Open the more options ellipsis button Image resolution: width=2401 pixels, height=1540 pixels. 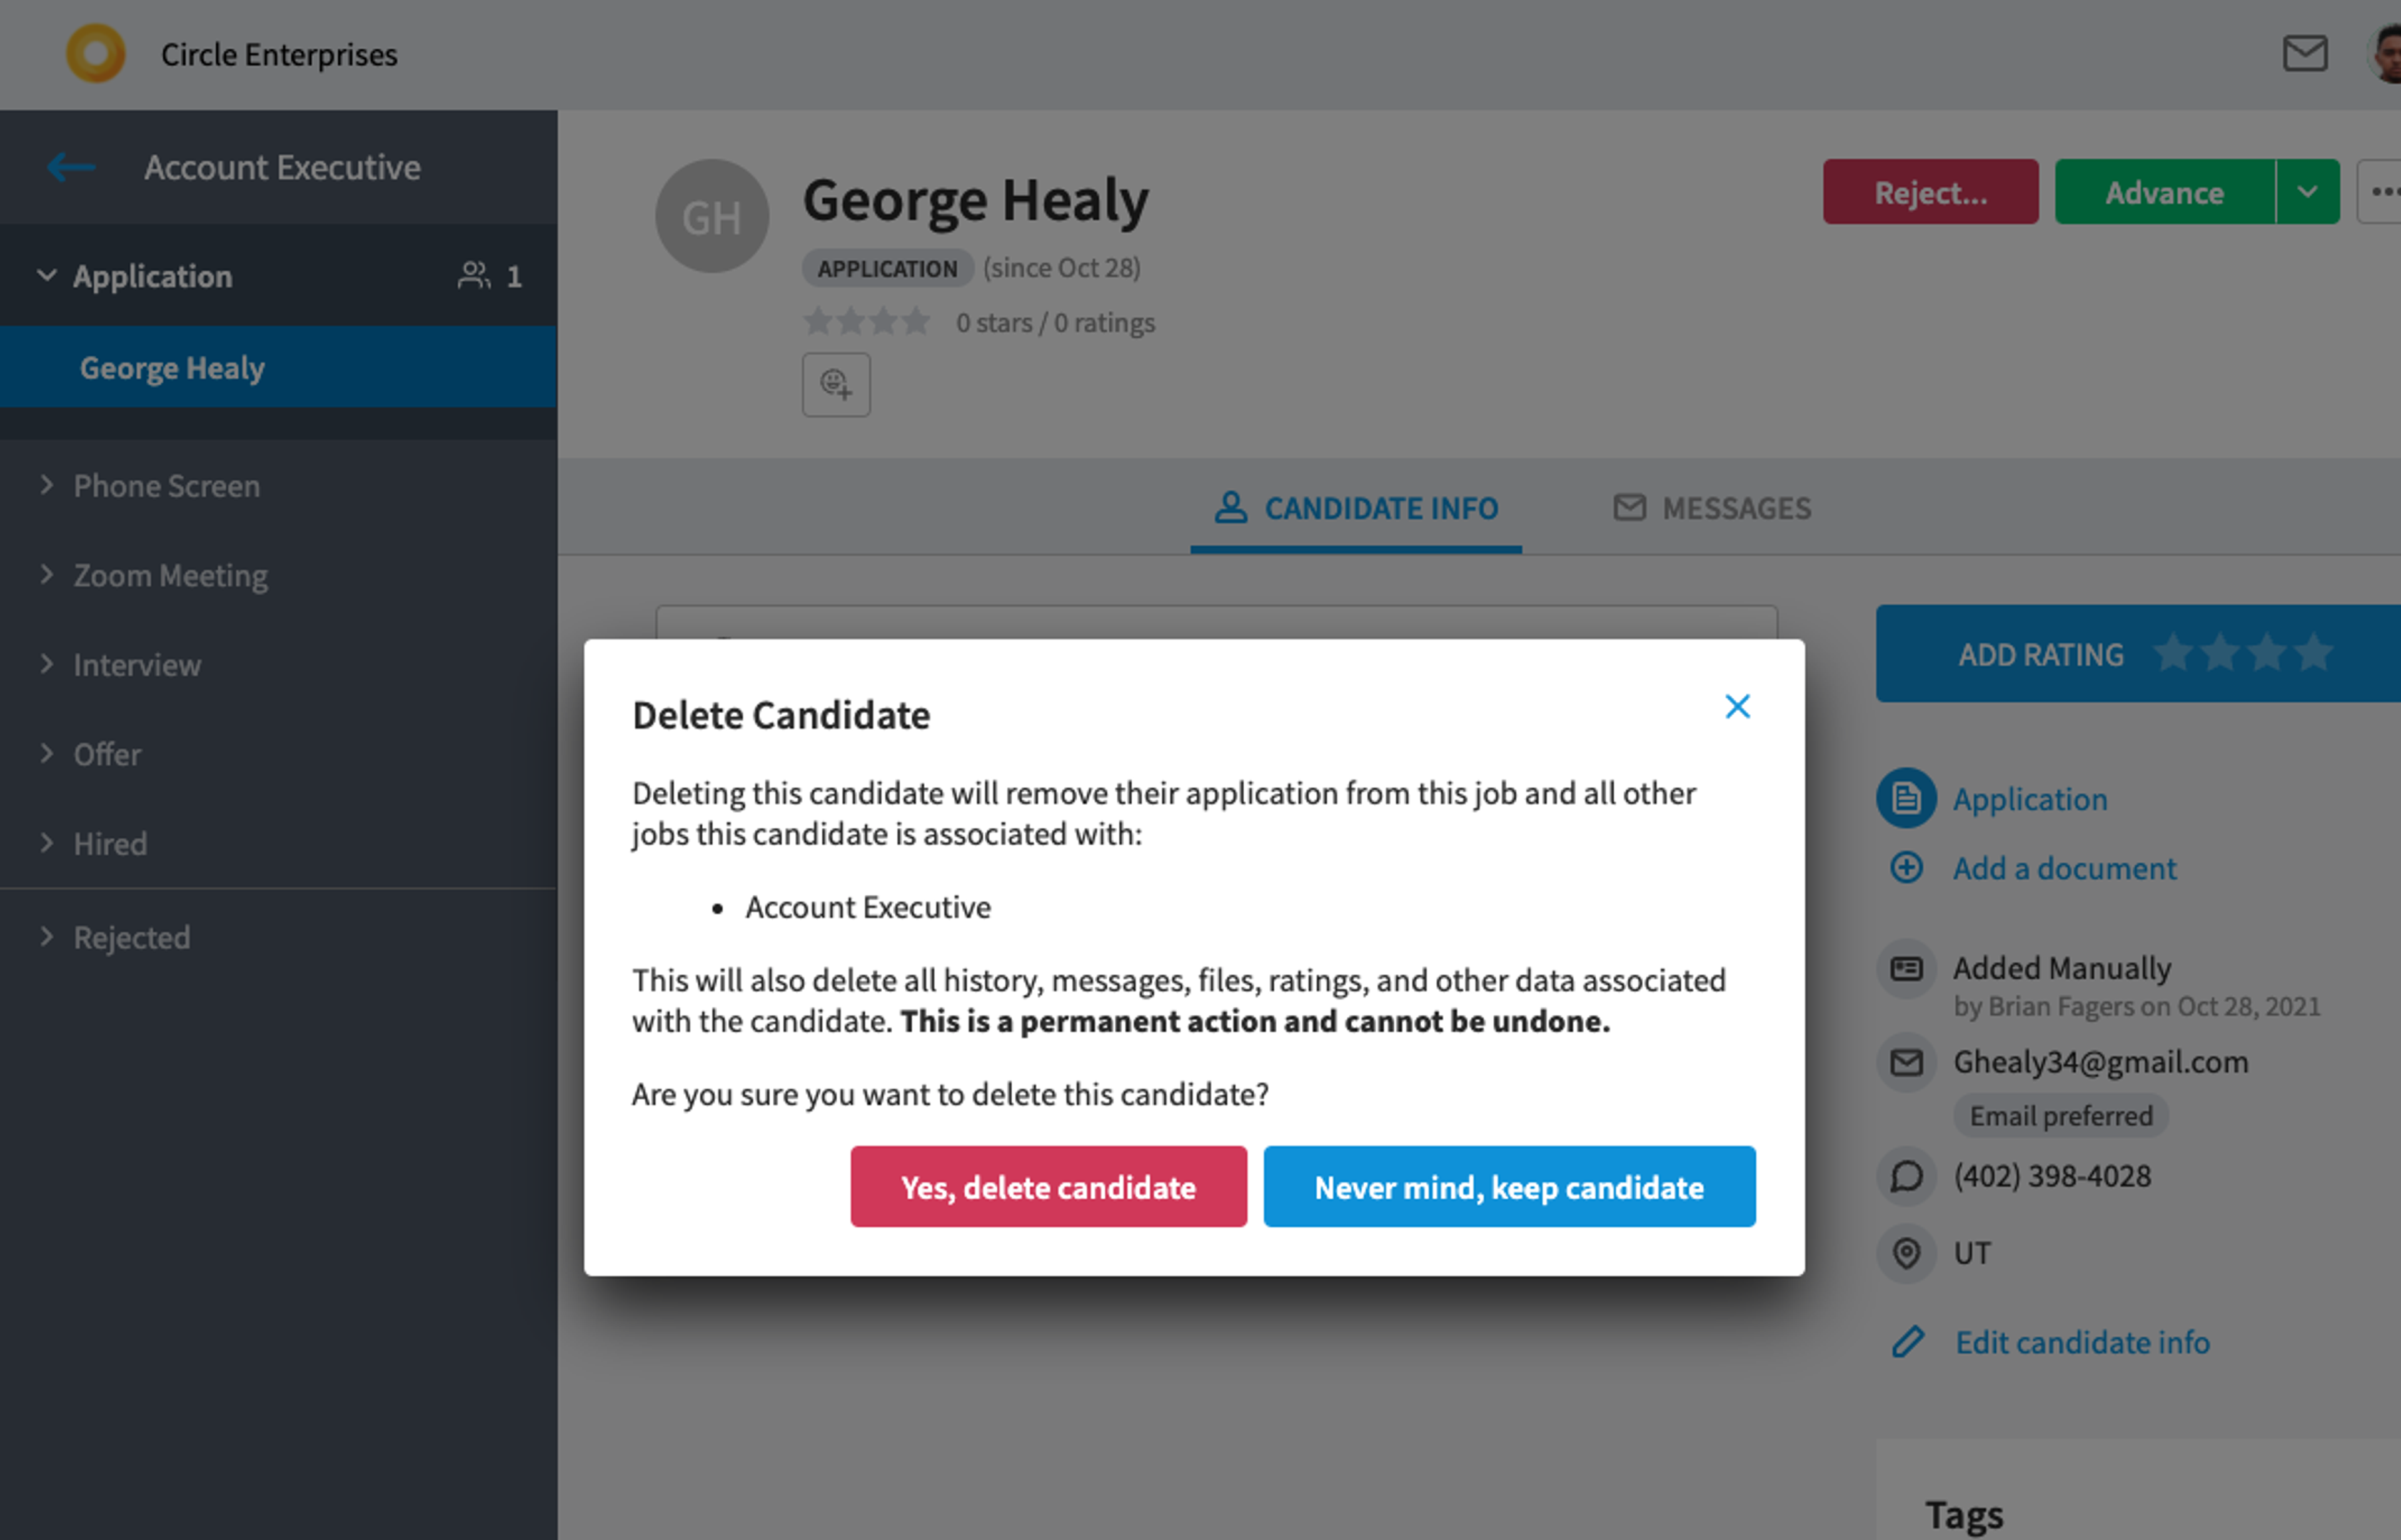click(2381, 191)
